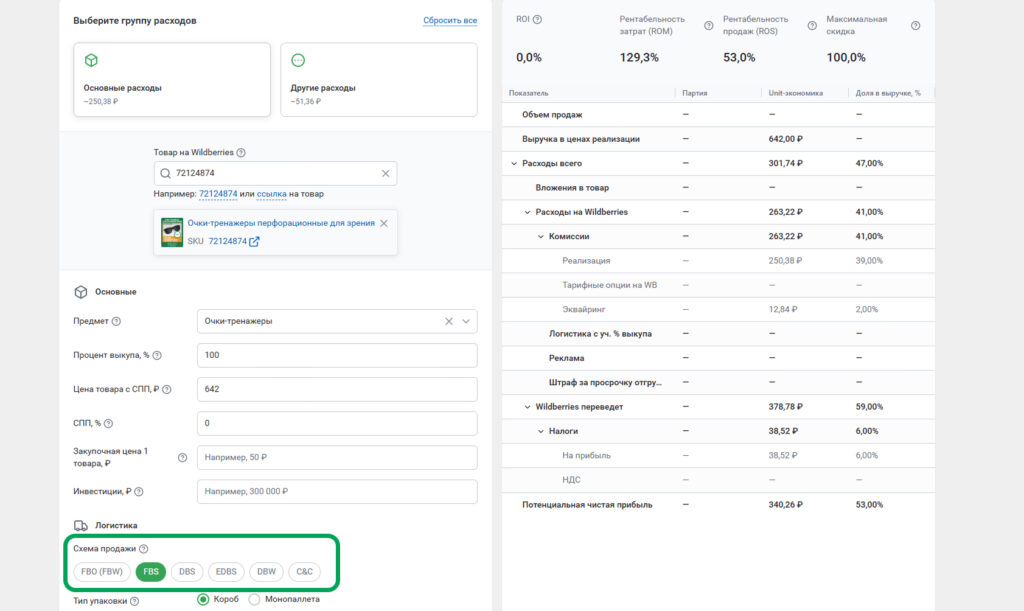Choose DBW sales scheme

click(x=266, y=572)
